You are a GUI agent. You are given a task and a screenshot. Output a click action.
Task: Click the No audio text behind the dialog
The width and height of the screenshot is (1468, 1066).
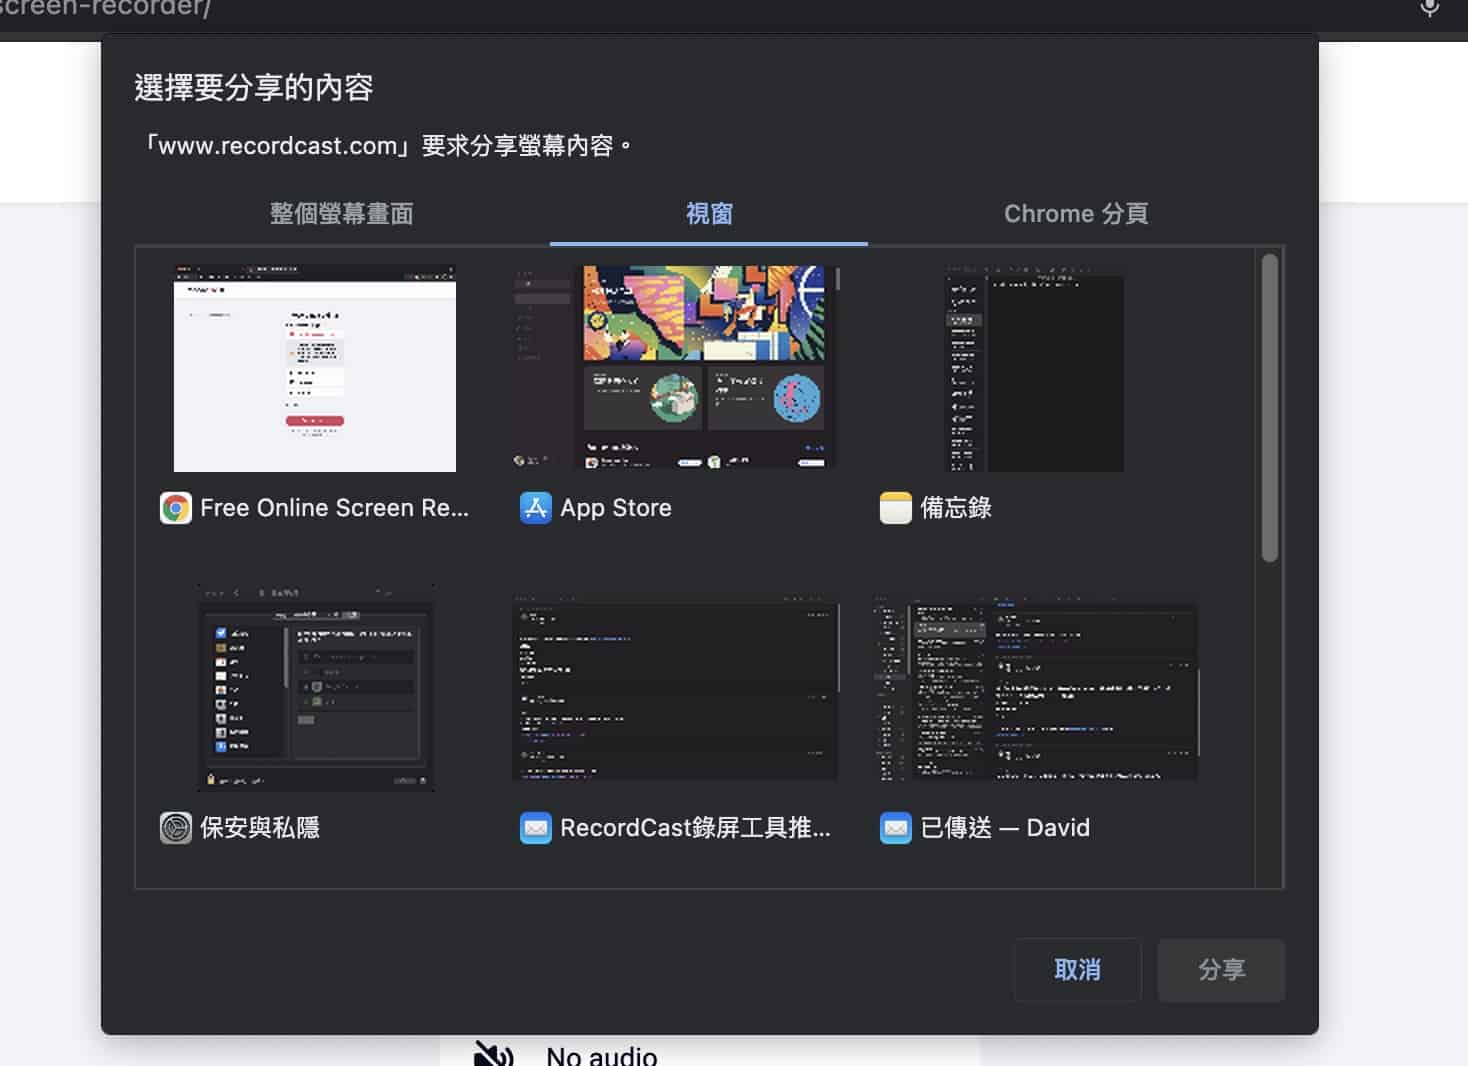[602, 1056]
